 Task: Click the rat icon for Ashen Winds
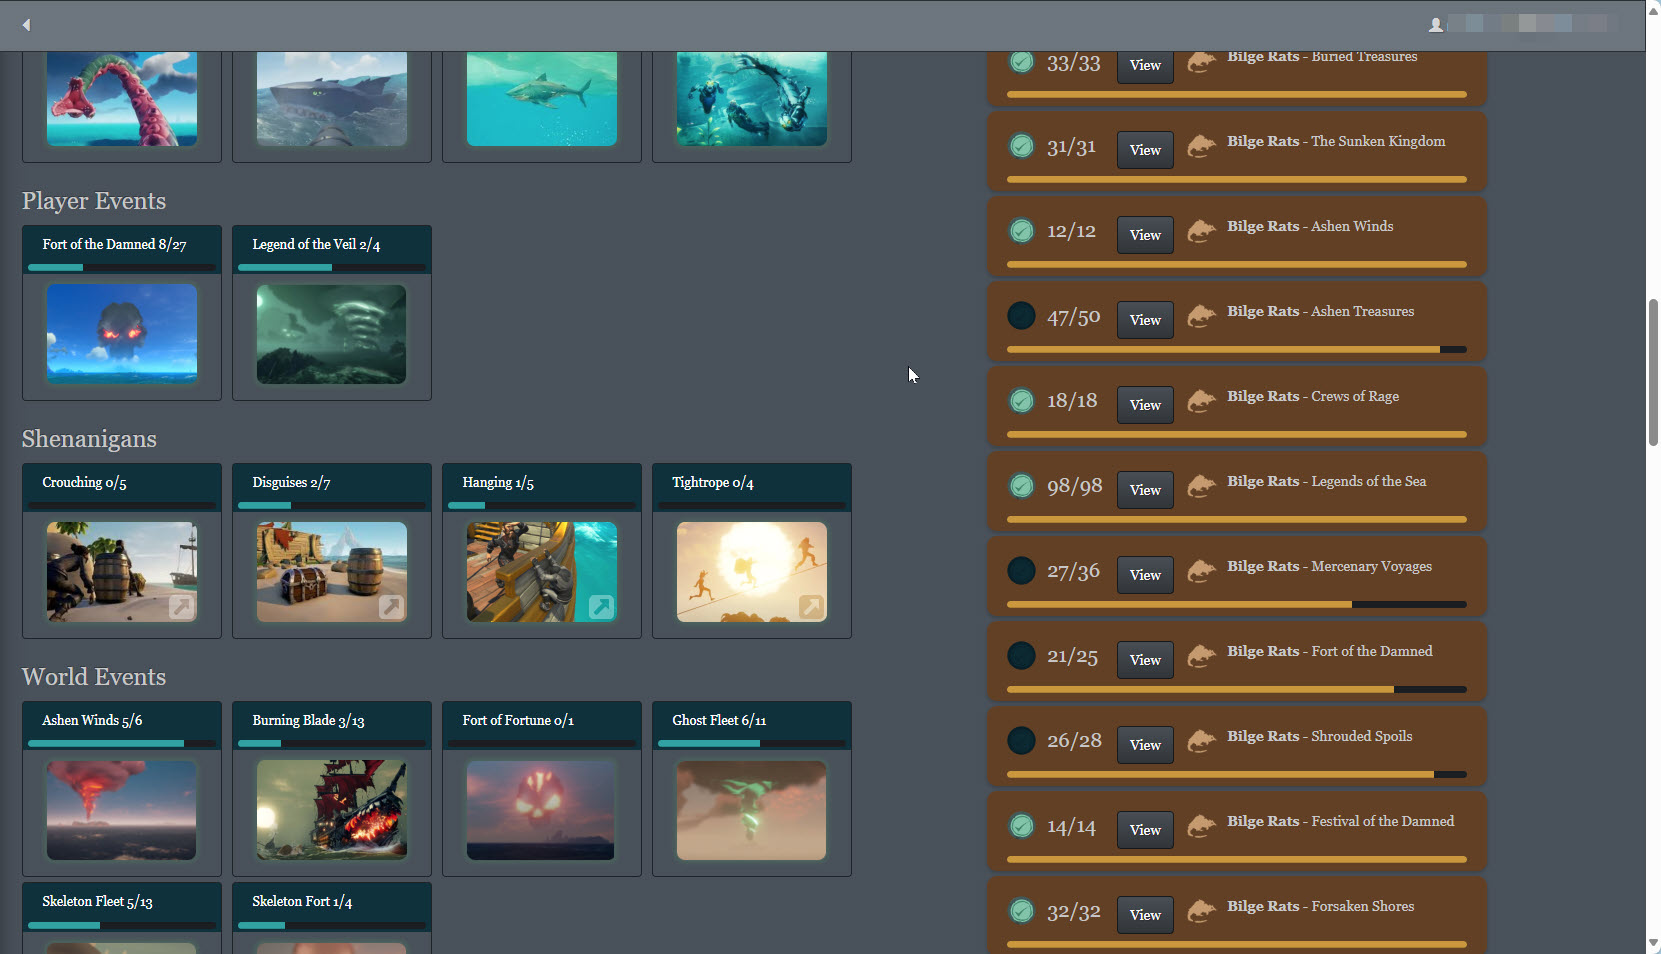[1201, 232]
